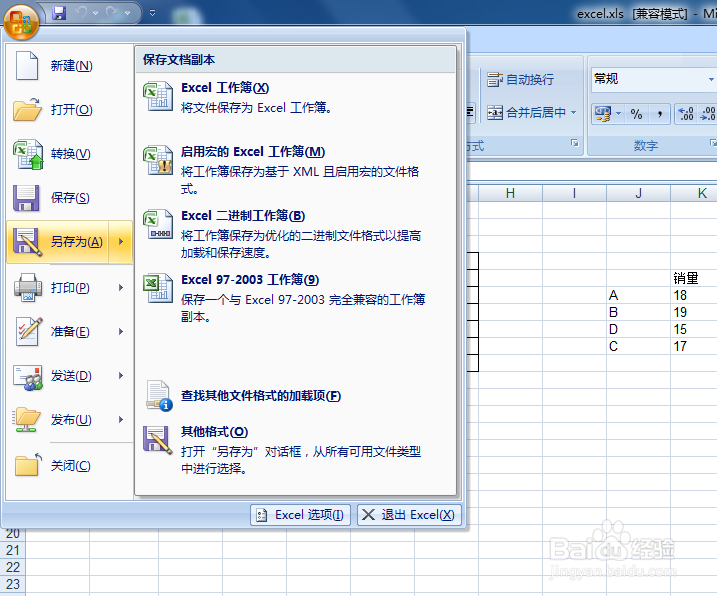Expand the 发布(U) submenu arrow
The height and width of the screenshot is (596, 717).
[x=121, y=419]
